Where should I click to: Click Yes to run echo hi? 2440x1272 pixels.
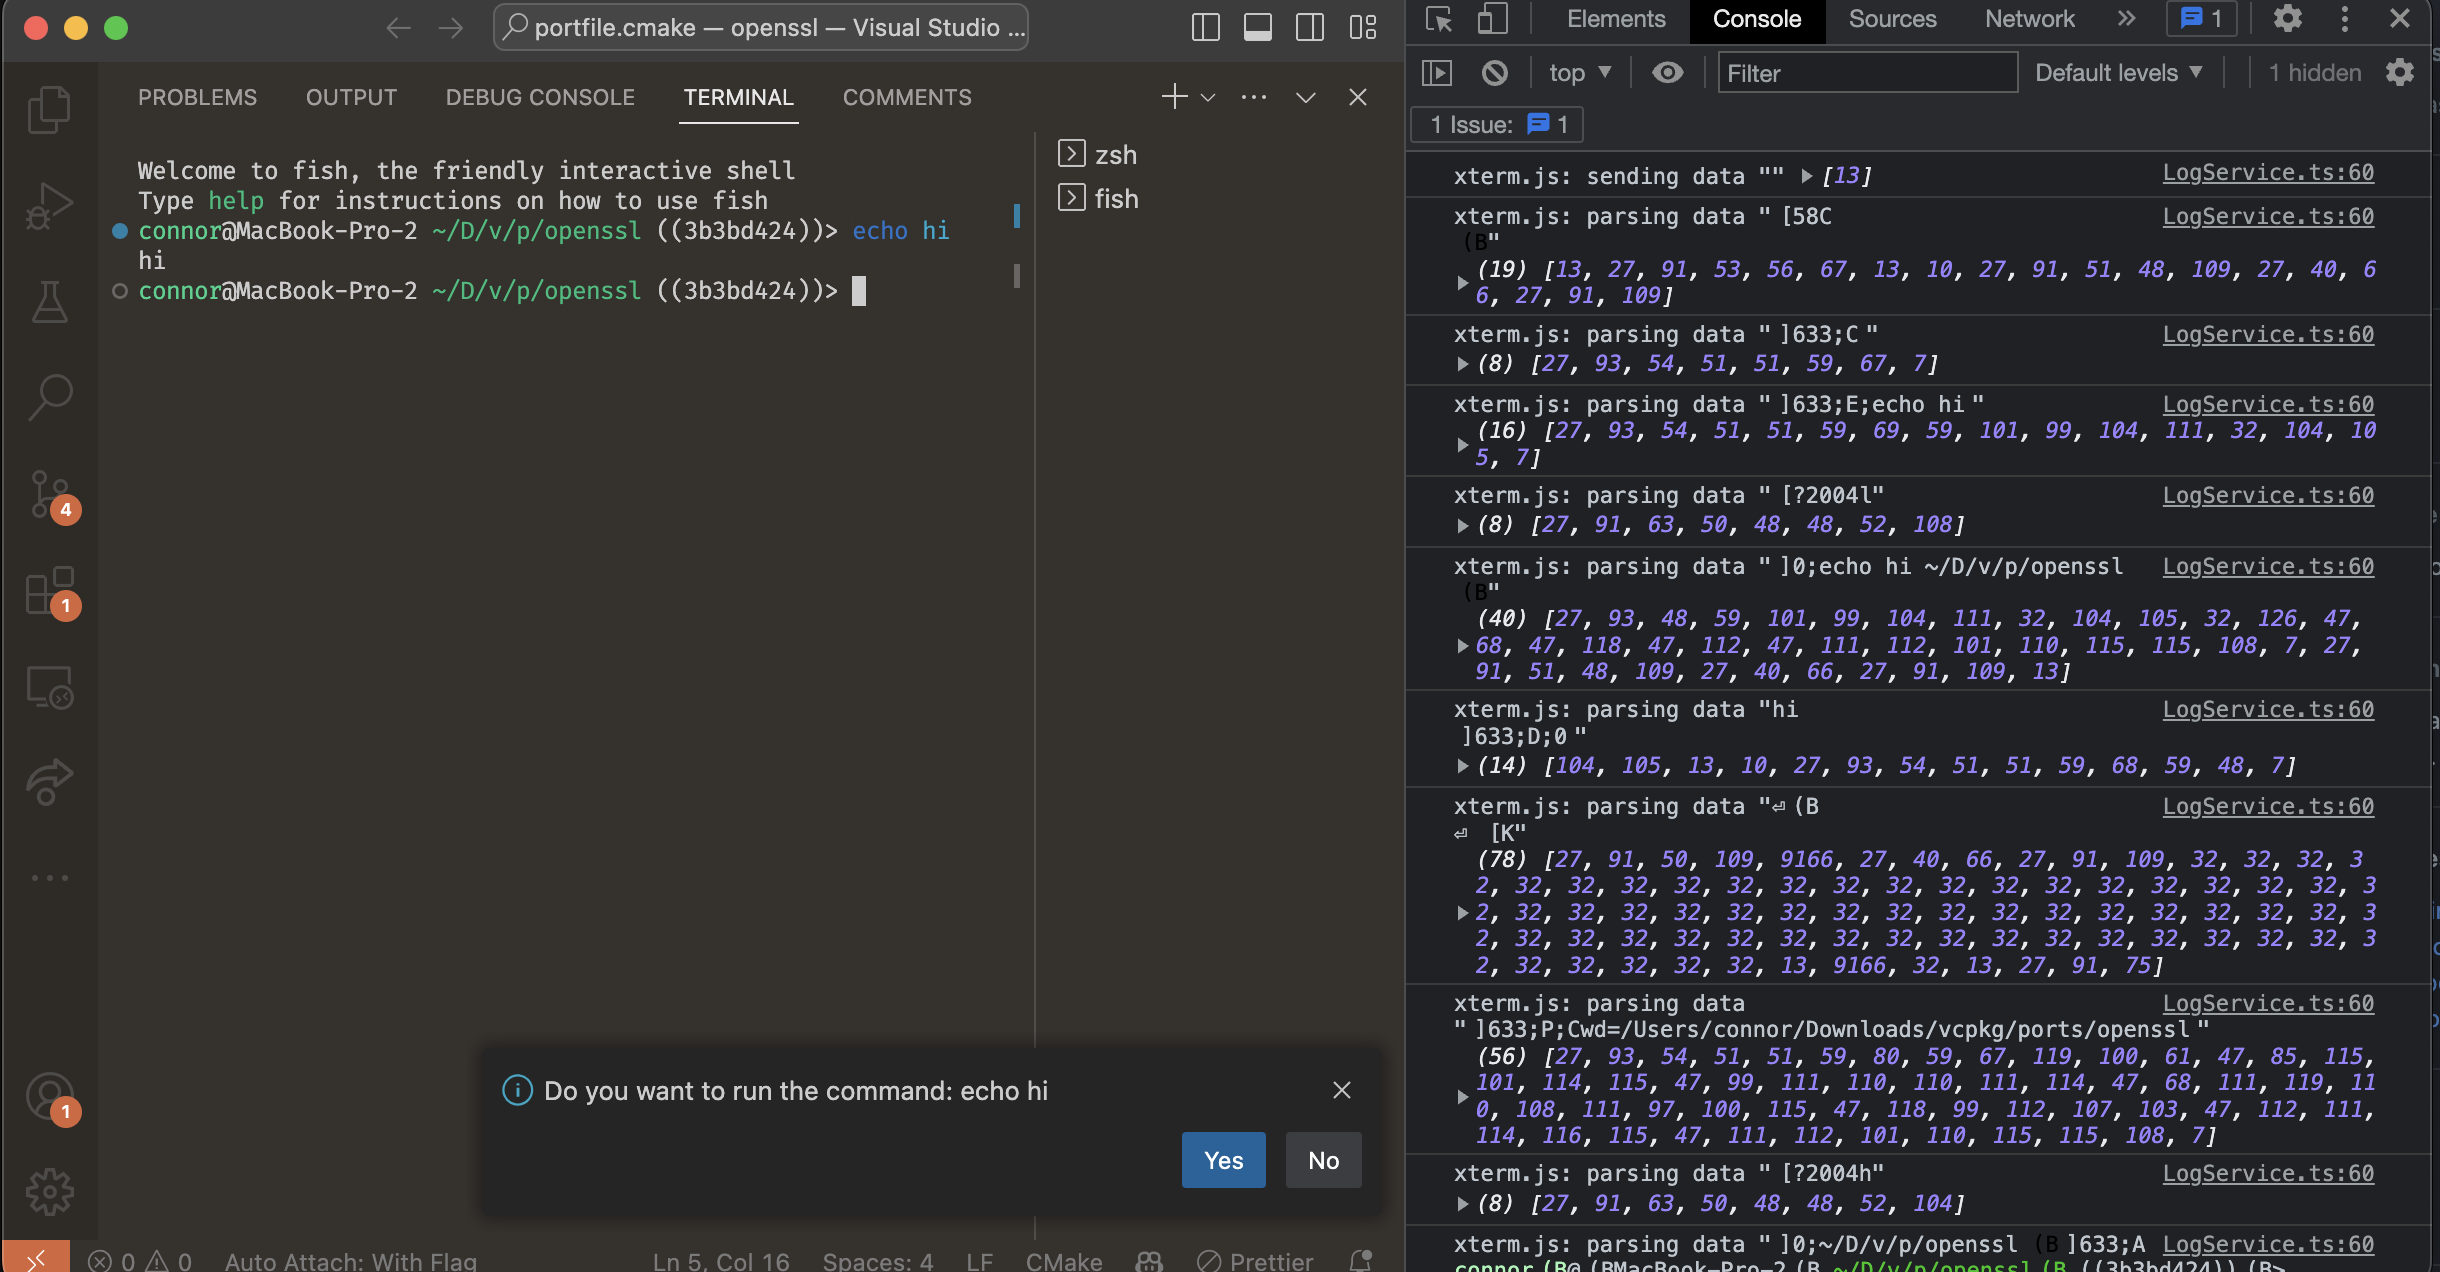click(1222, 1160)
